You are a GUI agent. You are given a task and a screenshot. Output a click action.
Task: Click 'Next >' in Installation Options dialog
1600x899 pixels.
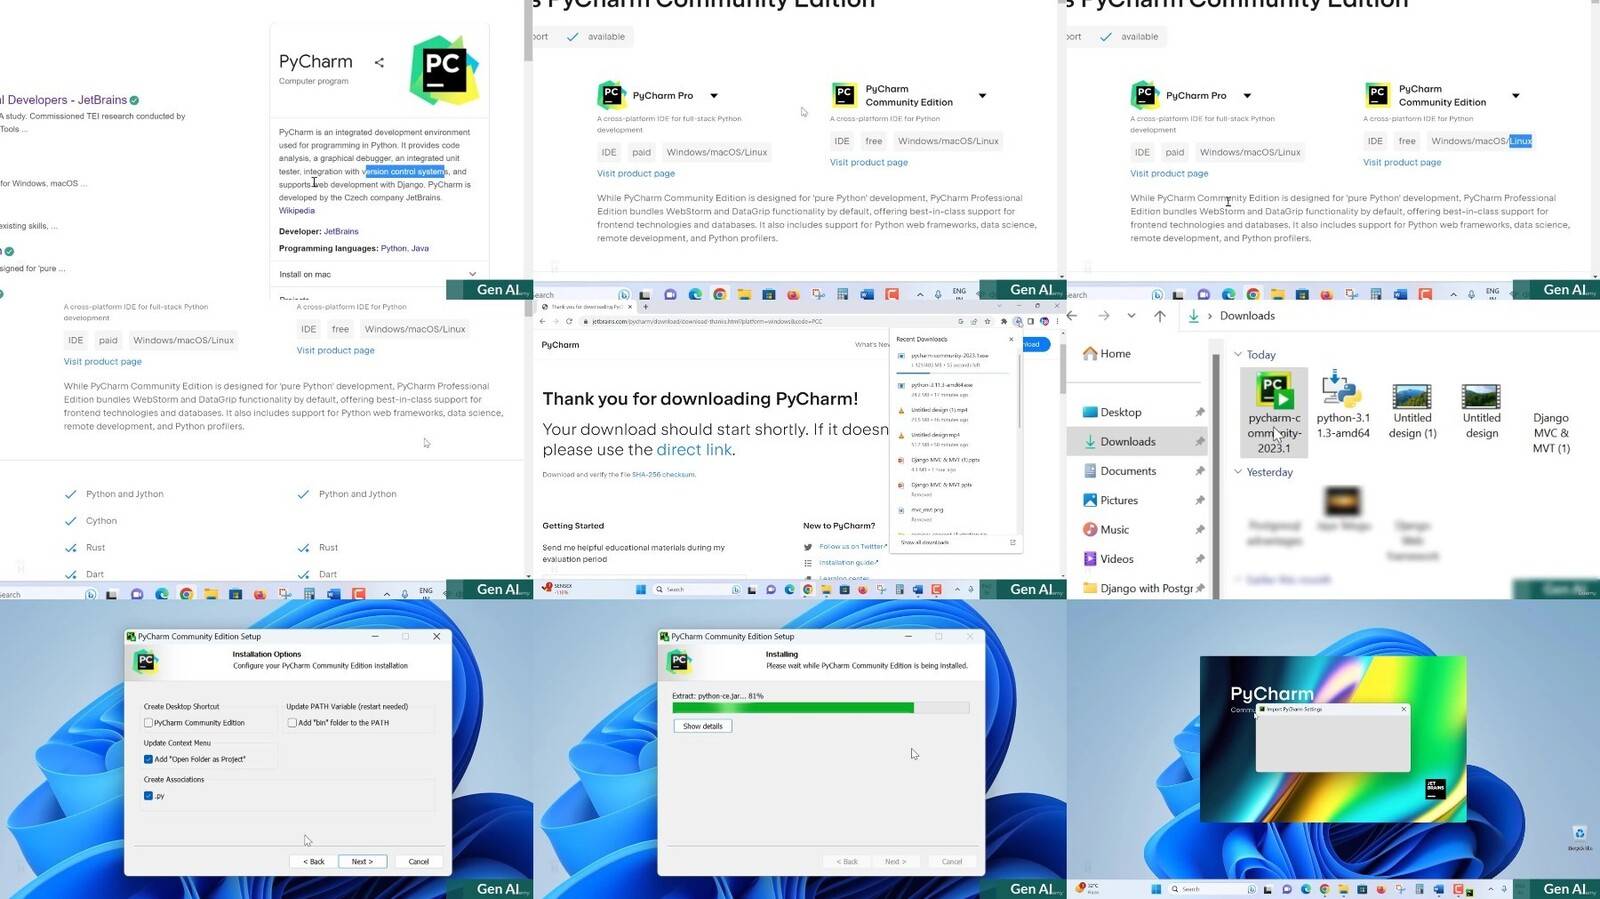pyautogui.click(x=362, y=862)
